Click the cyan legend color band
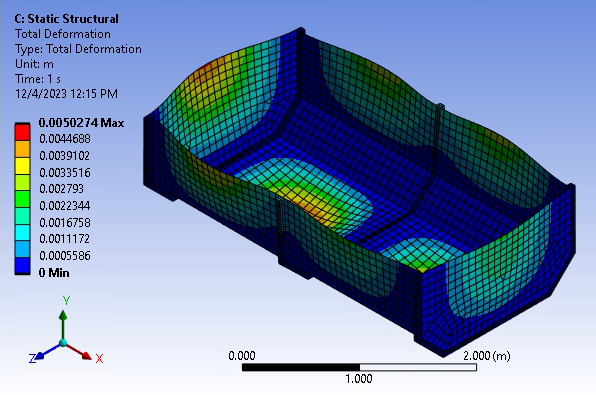The image size is (596, 395). [22, 232]
